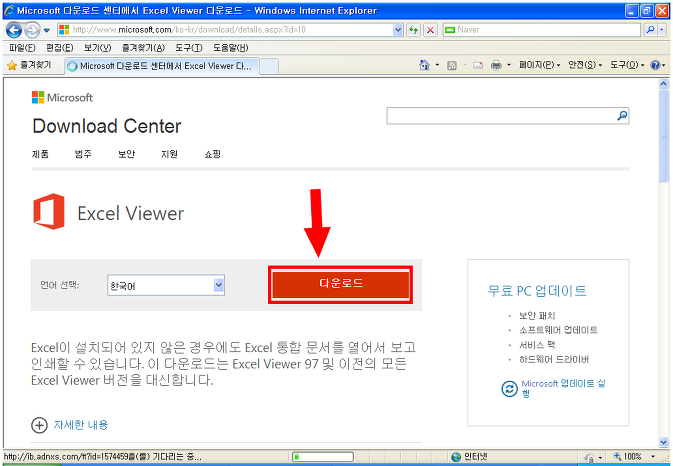Expand the Home icon dropdown arrow
This screenshot has width=673, height=466.
[437, 65]
